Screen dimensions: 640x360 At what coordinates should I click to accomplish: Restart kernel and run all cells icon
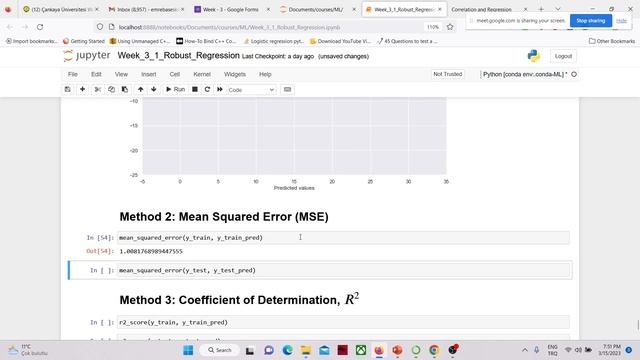[x=220, y=89]
